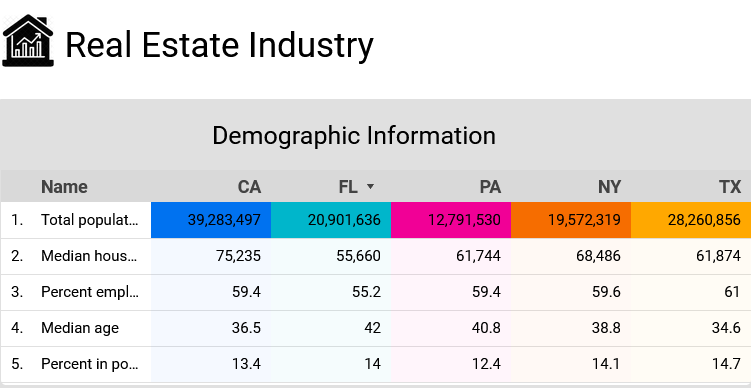Click the Percent in poverty row label
Viewport: 751px width, 388px height.
coord(90,364)
